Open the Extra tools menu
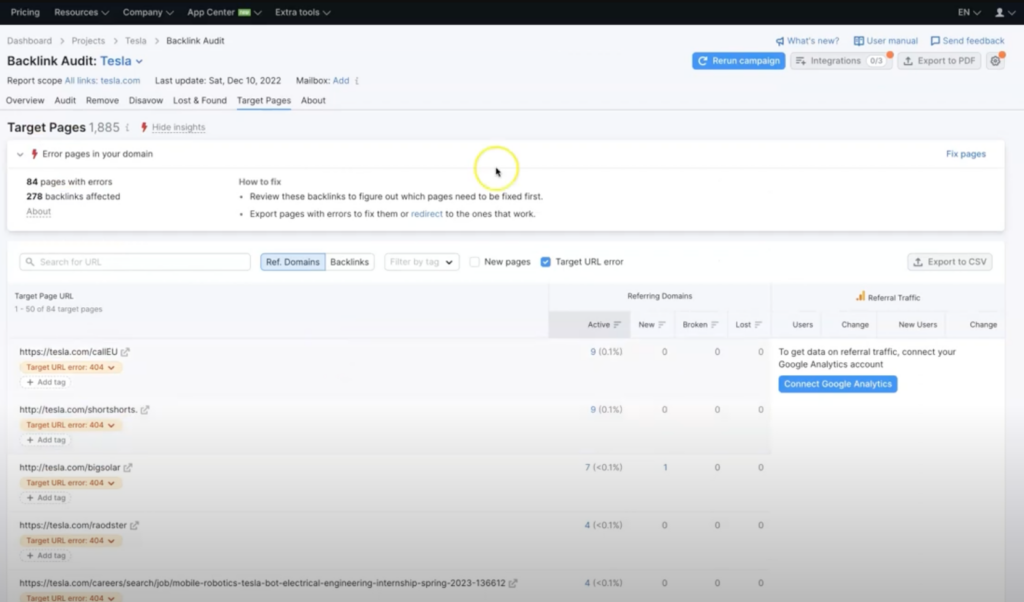The image size is (1024, 602). click(x=302, y=12)
